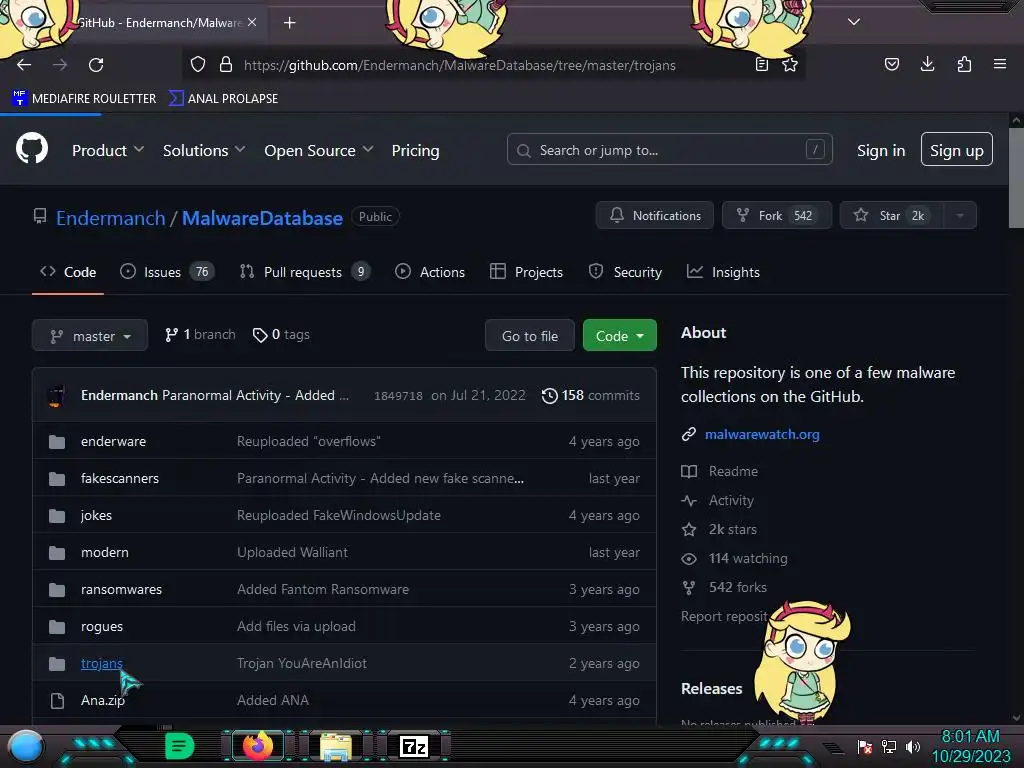Open the fakescanners folder
The height and width of the screenshot is (768, 1024).
120,478
